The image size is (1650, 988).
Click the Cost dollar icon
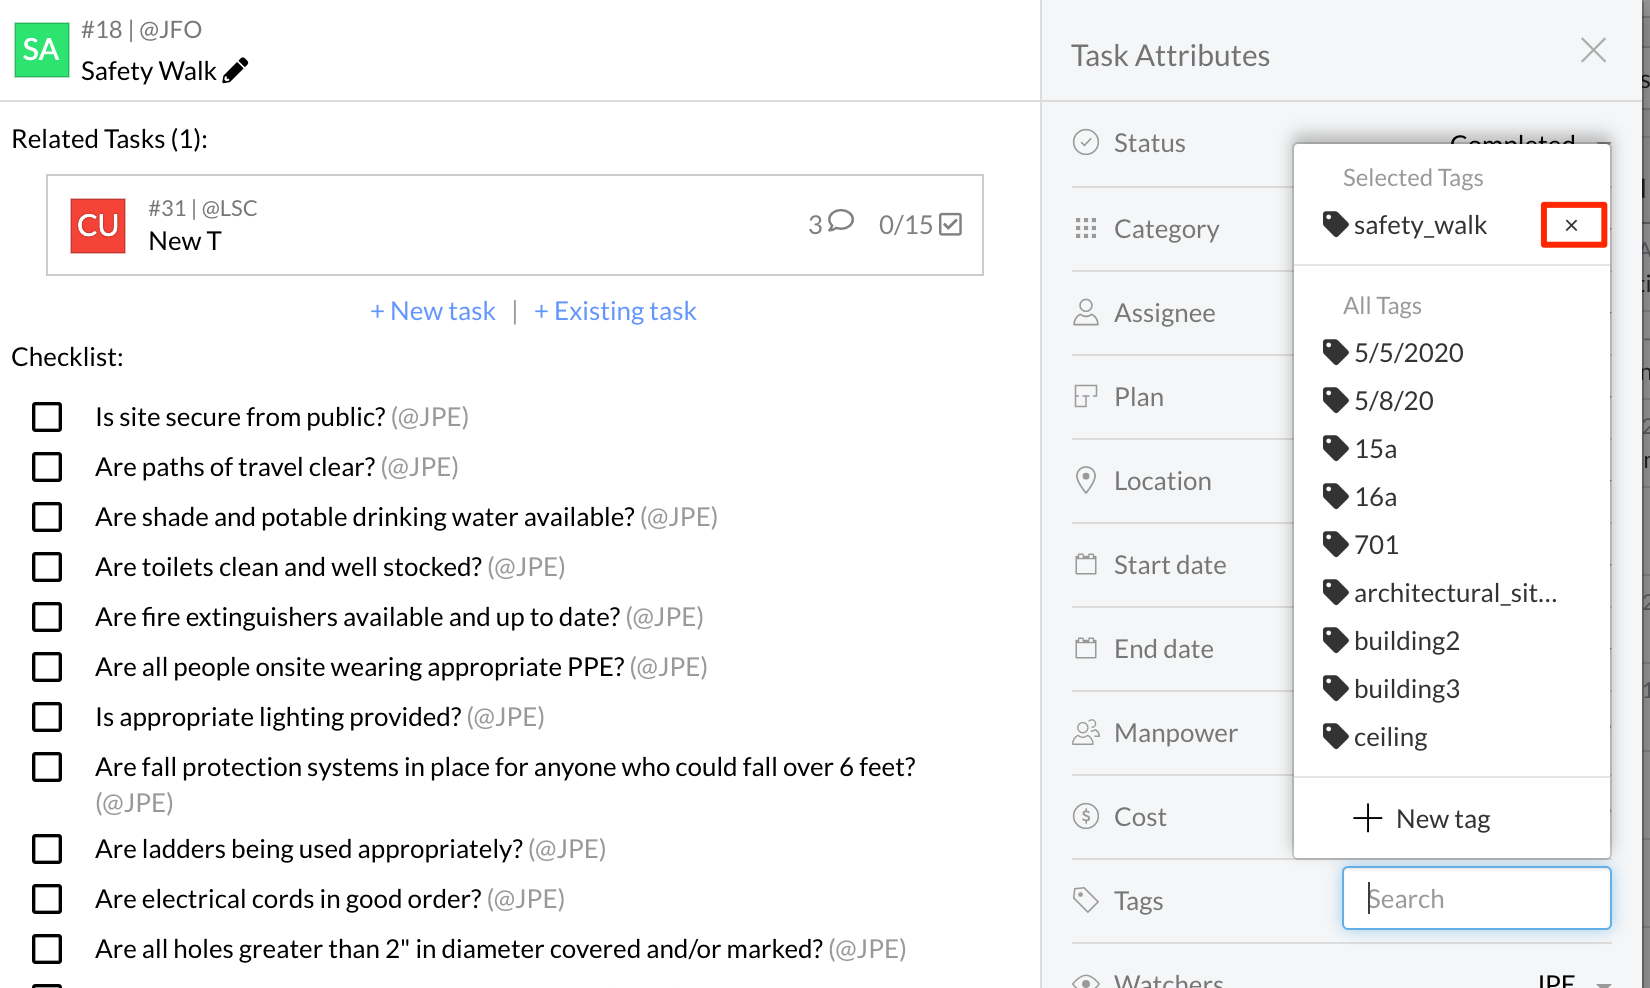(x=1086, y=817)
